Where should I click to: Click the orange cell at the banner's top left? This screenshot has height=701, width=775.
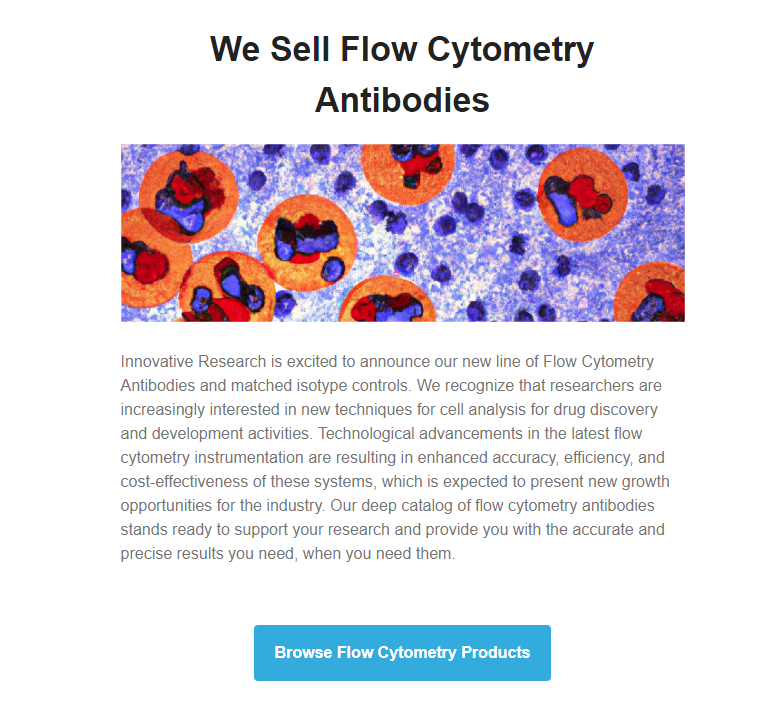pos(188,197)
